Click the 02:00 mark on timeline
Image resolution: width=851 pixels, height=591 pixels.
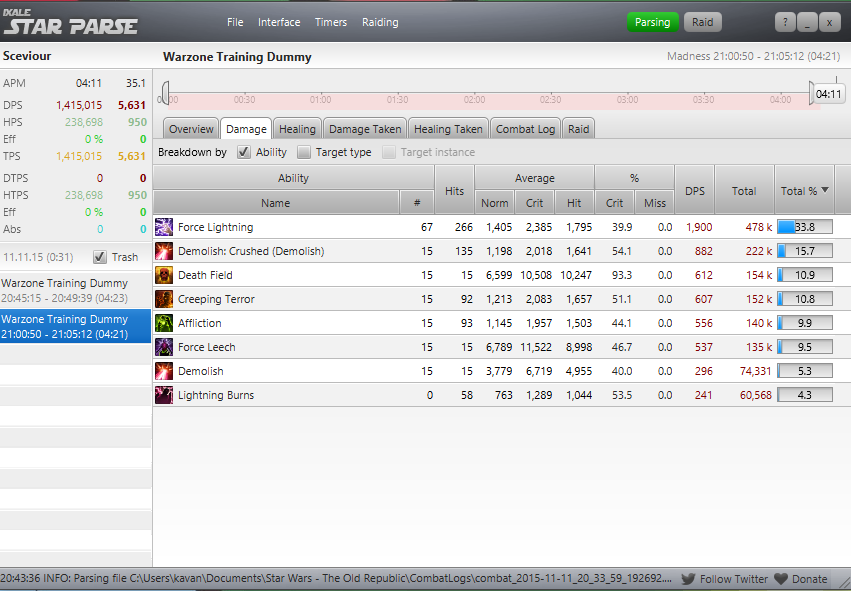click(x=474, y=100)
